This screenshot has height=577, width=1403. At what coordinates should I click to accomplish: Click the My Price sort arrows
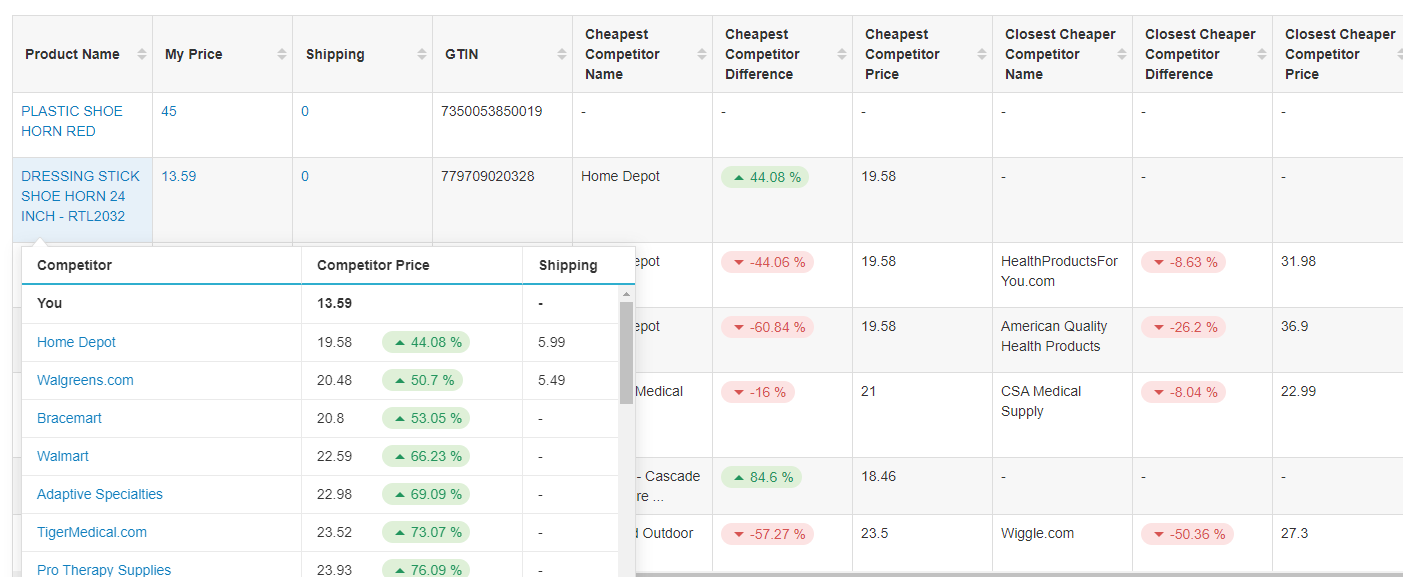282,54
